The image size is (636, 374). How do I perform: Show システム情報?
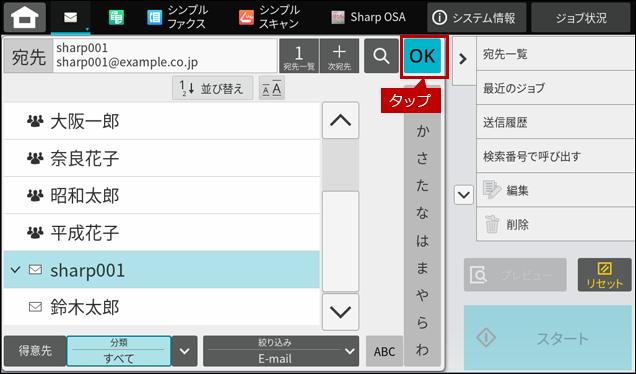pyautogui.click(x=476, y=17)
